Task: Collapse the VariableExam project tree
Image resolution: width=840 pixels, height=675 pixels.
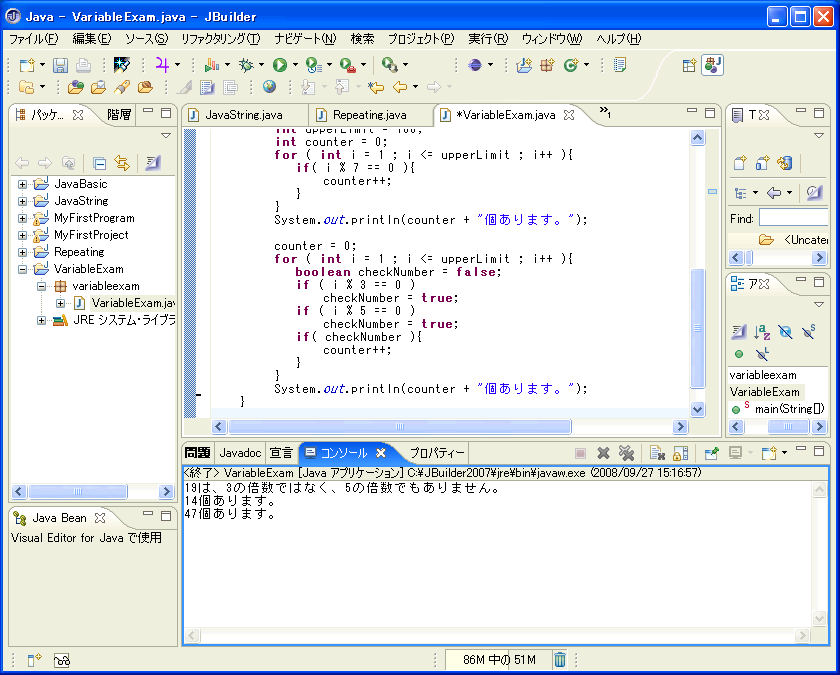Action: coord(22,269)
